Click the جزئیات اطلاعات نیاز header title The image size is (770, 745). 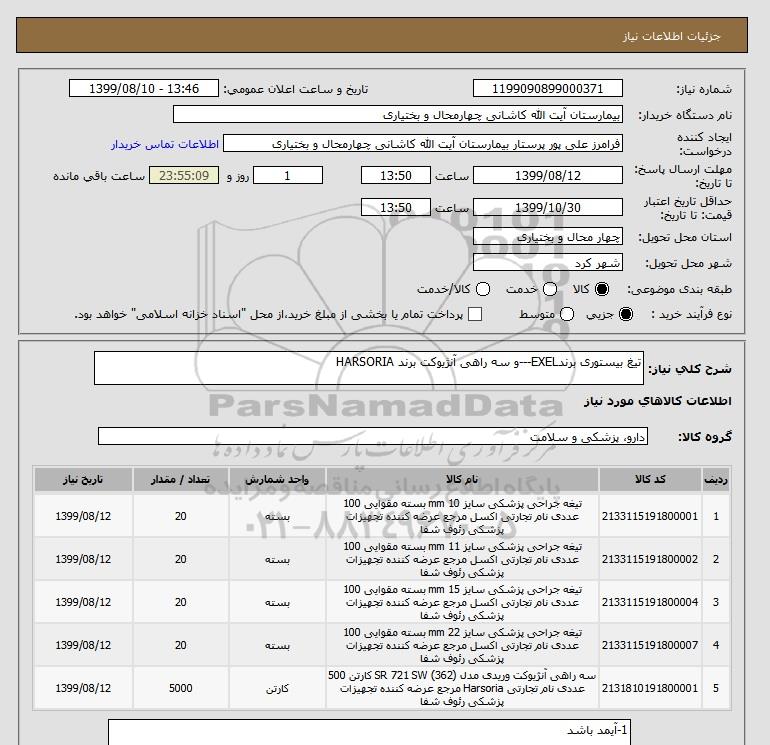[x=671, y=36]
